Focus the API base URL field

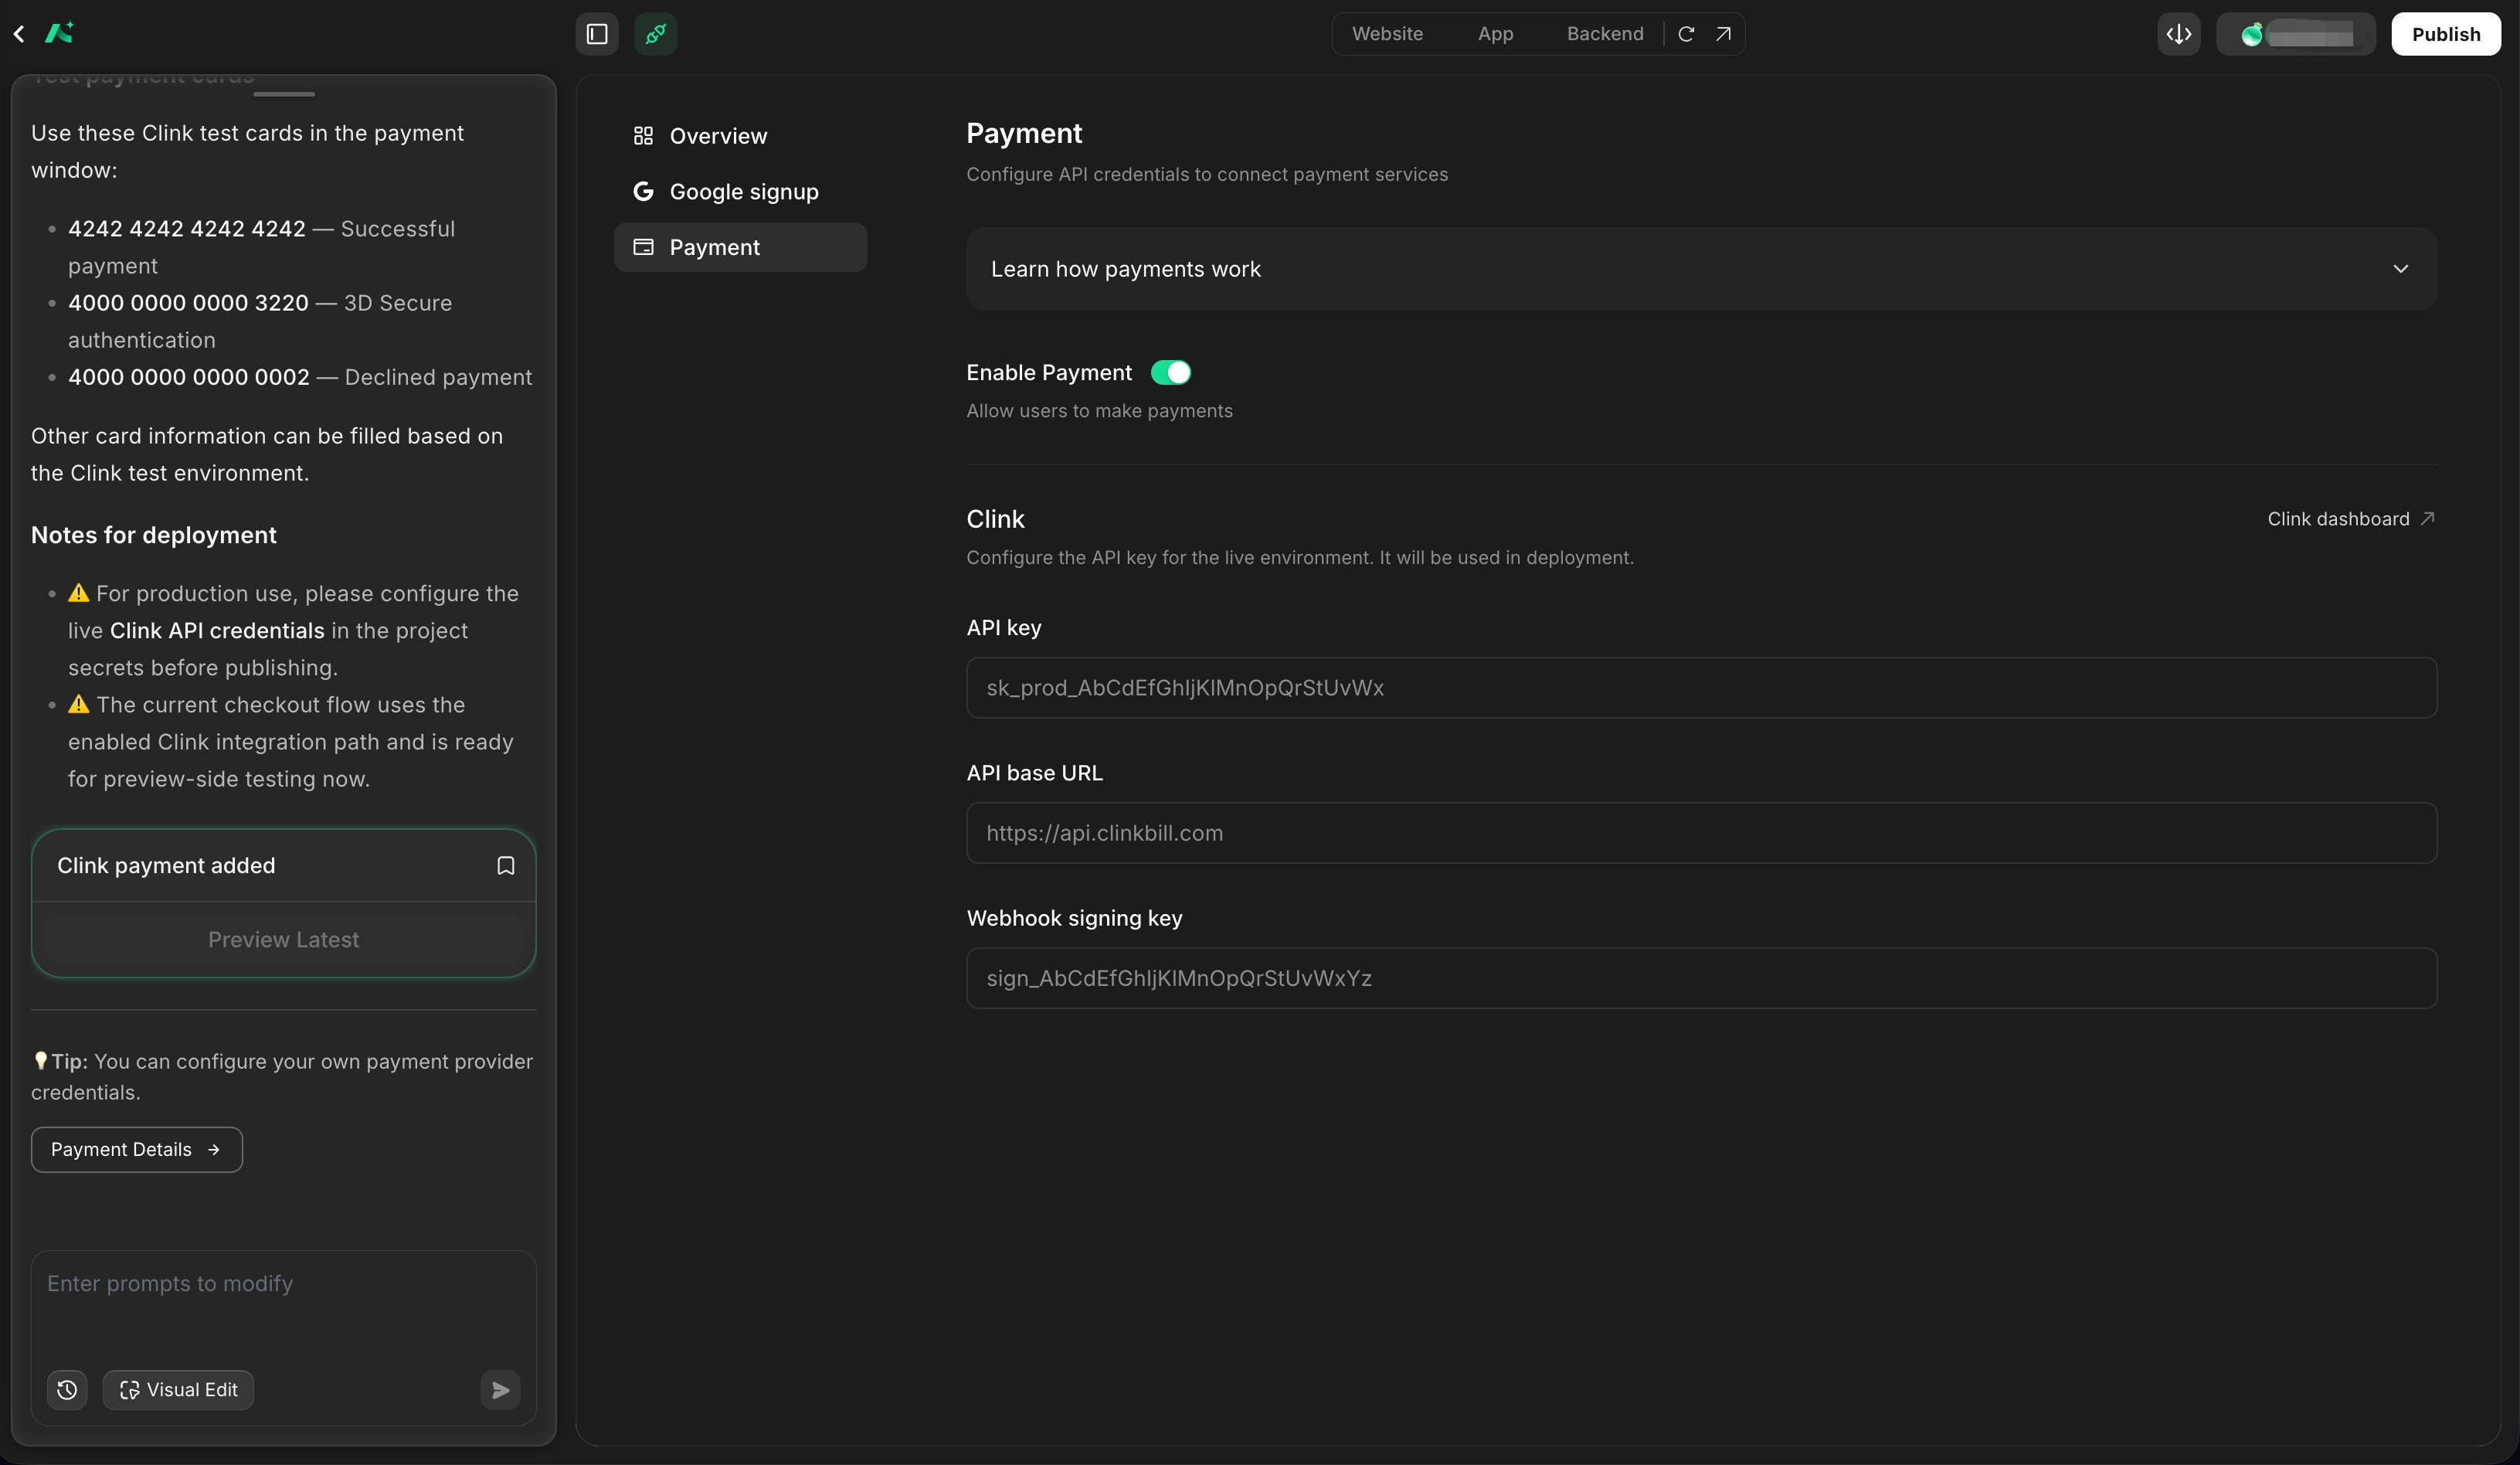[x=1701, y=833]
